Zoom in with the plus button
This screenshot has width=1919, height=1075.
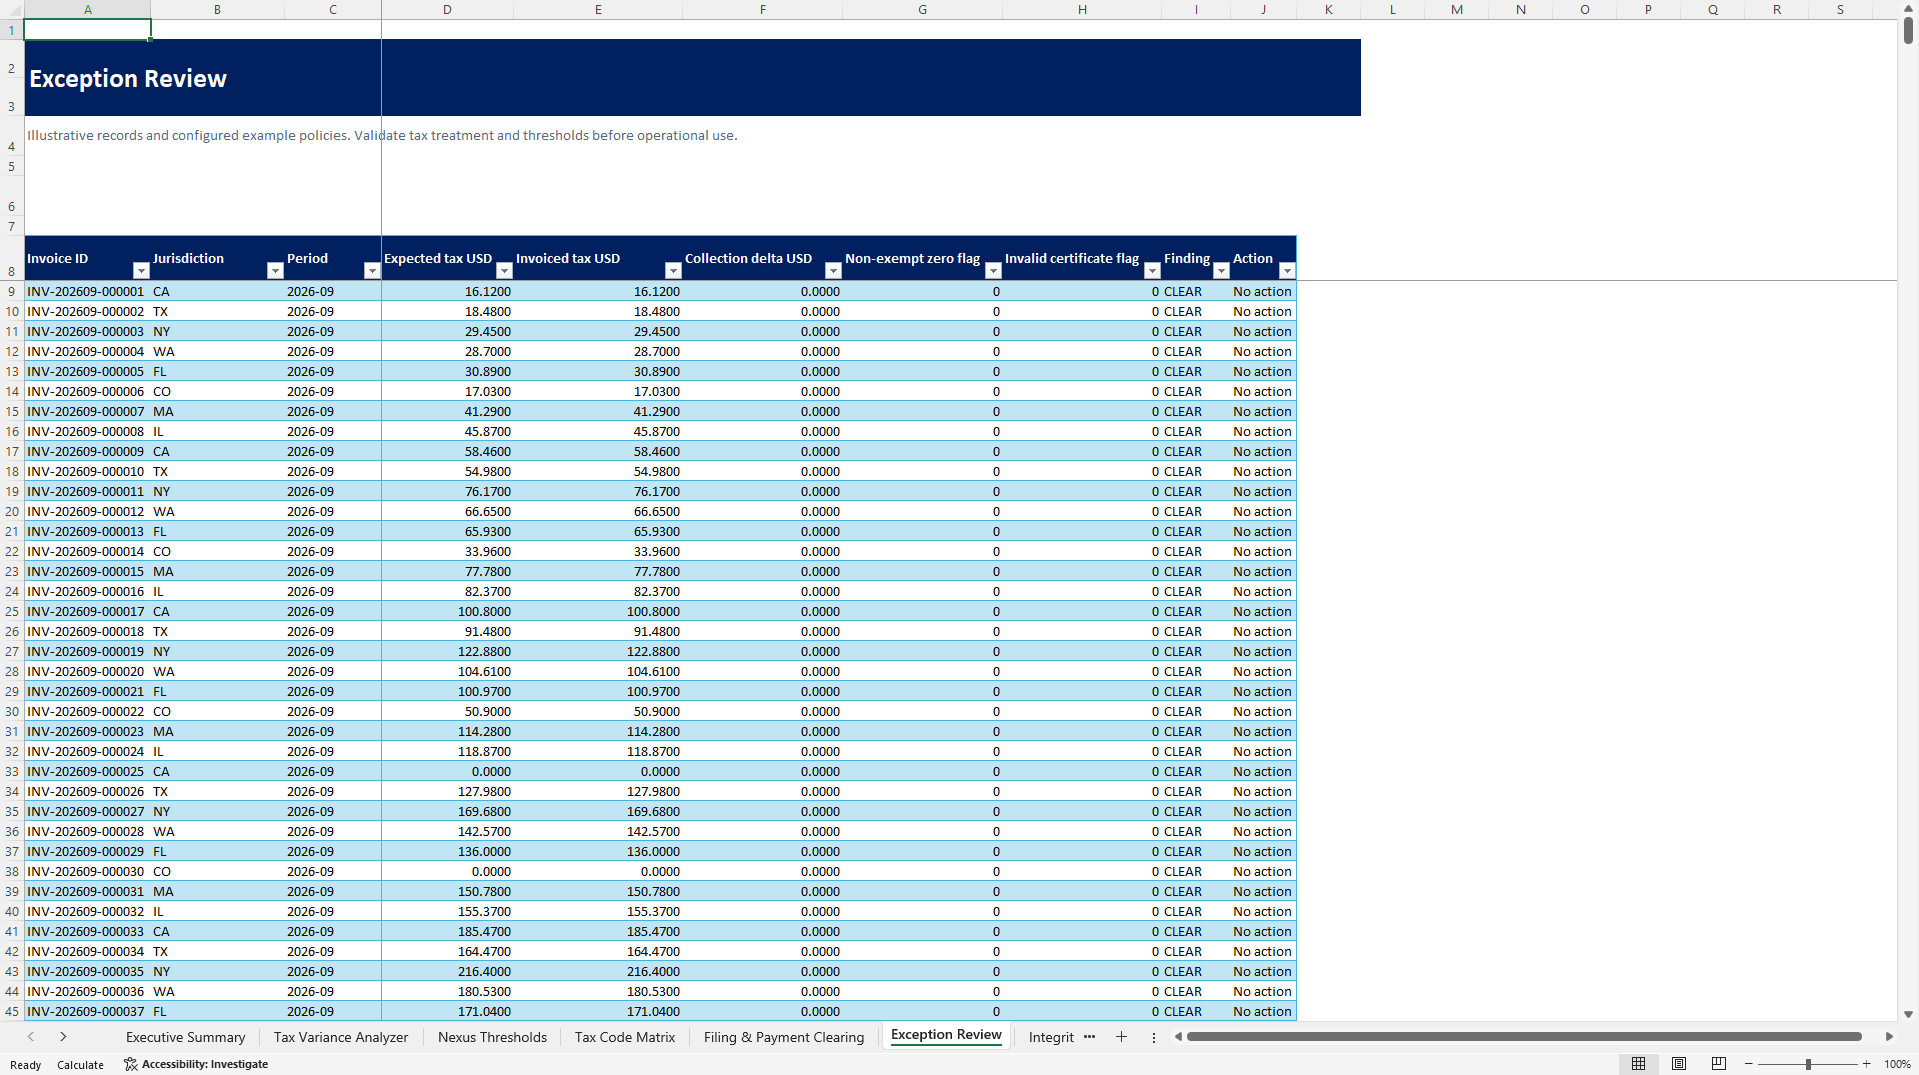[x=1867, y=1064]
